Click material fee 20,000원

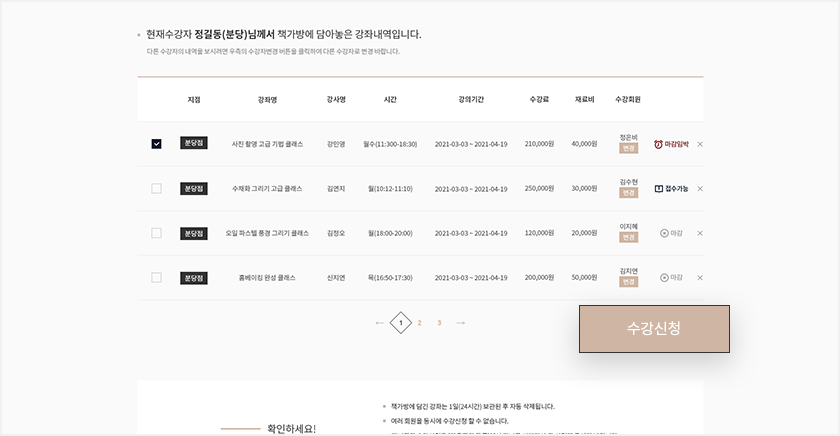584,232
